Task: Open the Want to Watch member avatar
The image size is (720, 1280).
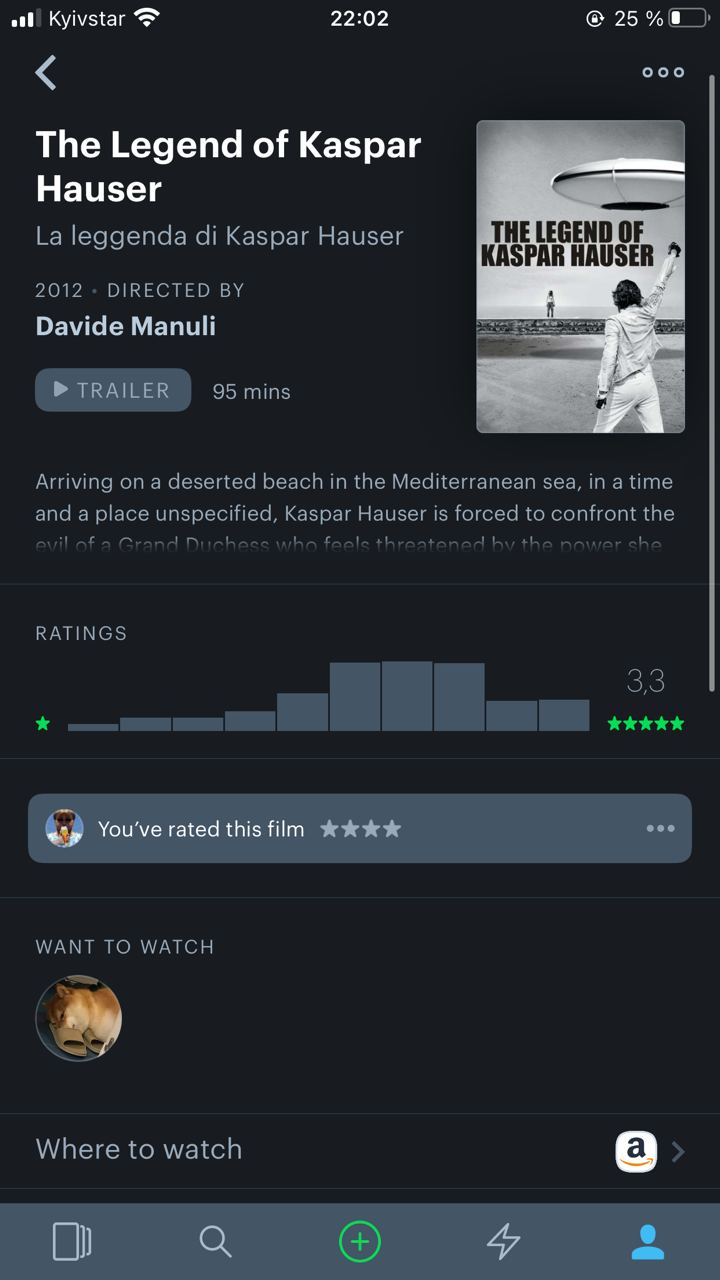Action: click(x=79, y=1018)
